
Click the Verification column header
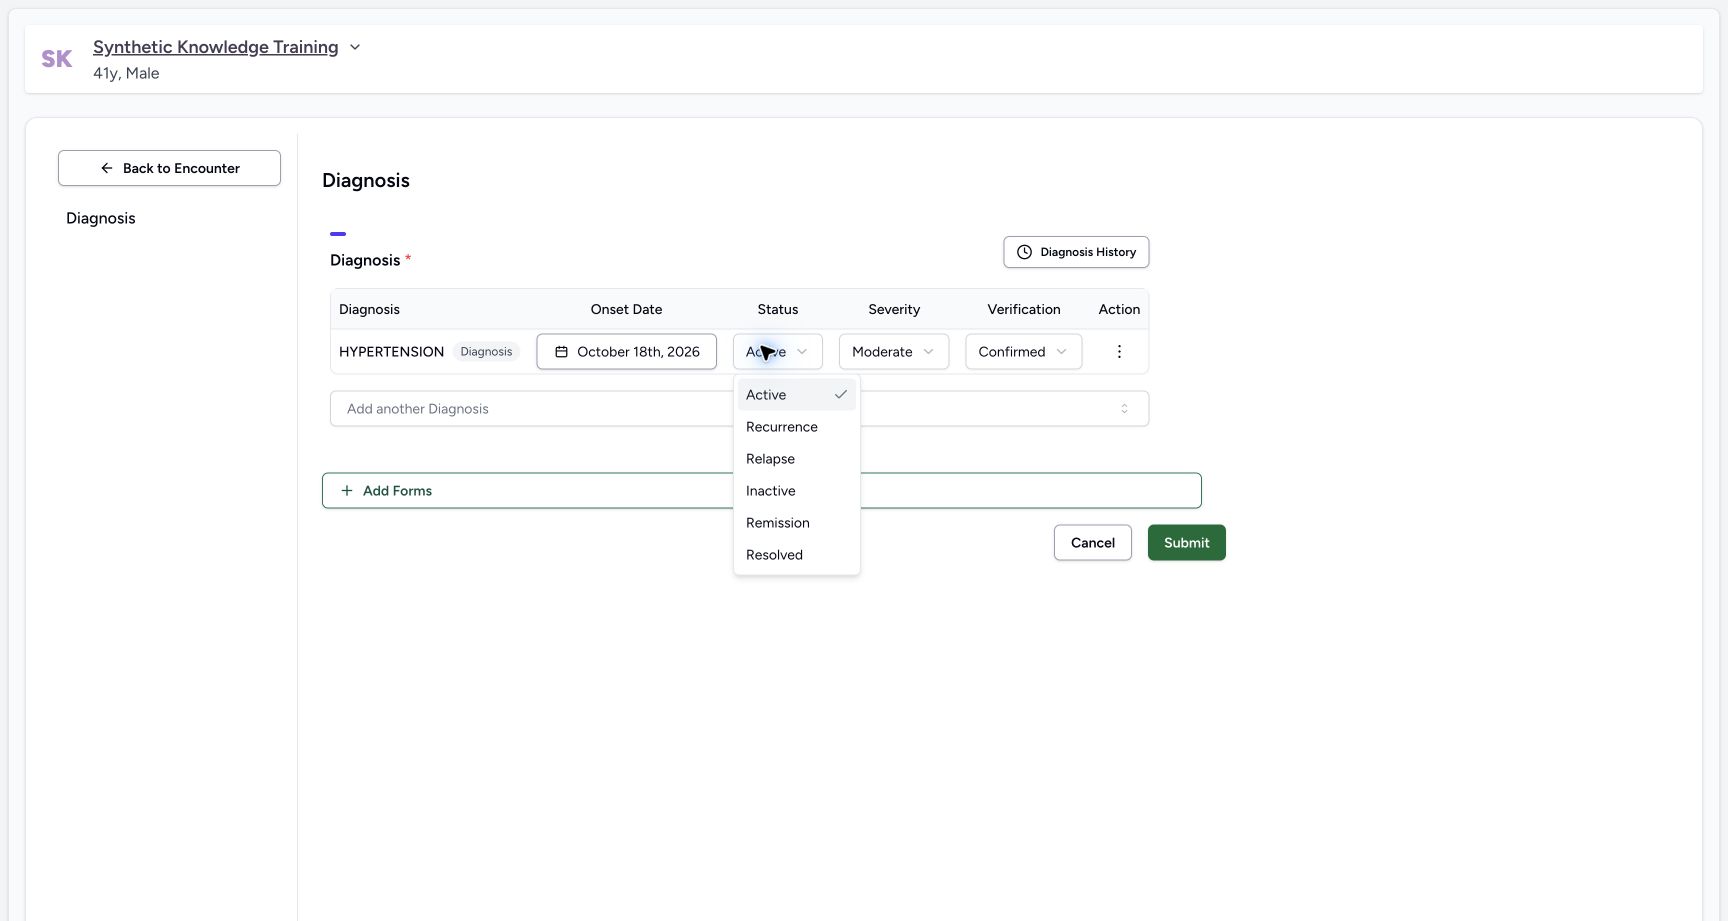1023,310
